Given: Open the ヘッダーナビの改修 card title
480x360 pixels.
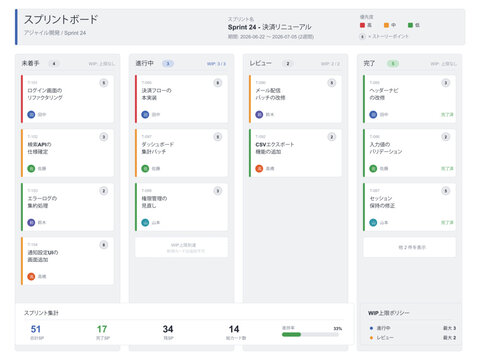Looking at the screenshot, I should (384, 94).
